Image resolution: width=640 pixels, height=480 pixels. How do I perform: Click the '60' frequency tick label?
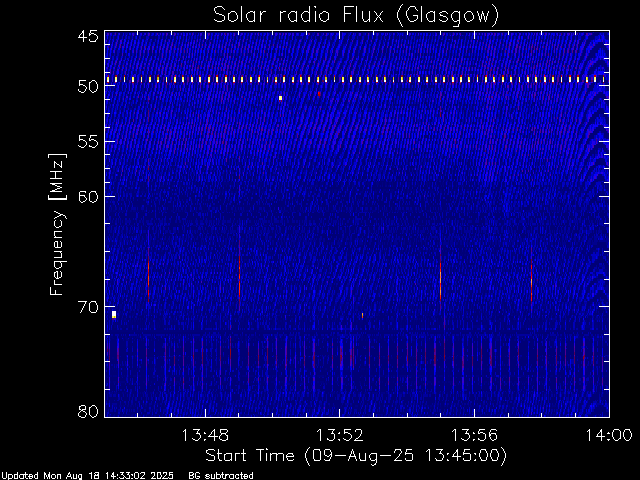(x=88, y=196)
